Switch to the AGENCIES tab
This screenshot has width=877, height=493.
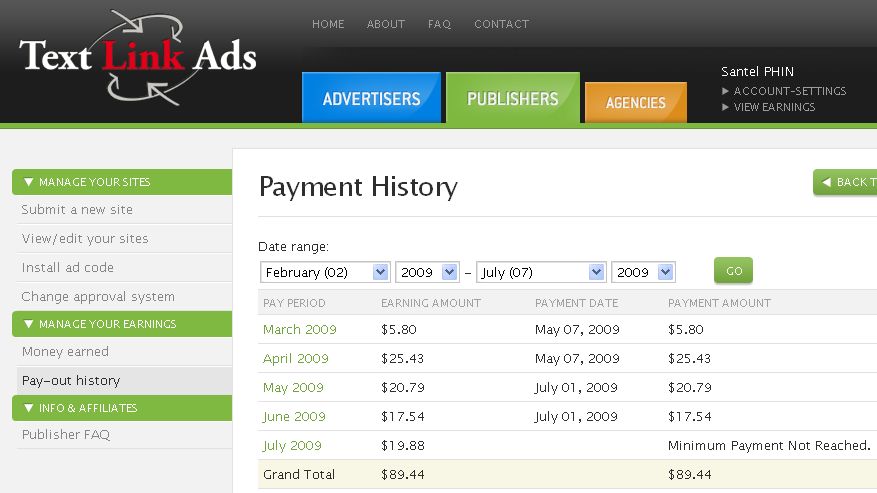pyautogui.click(x=636, y=102)
